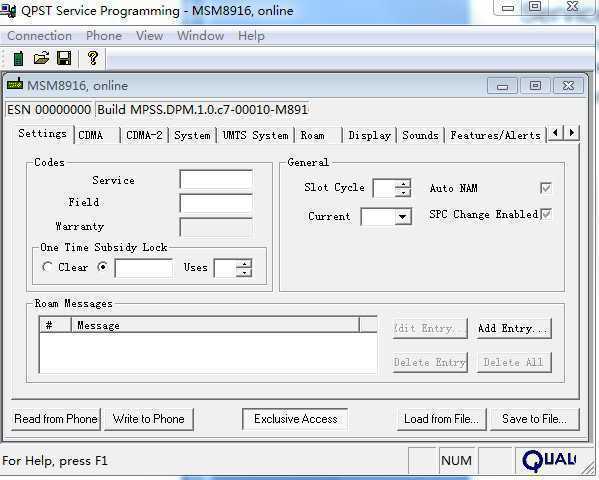Open the Help menu

click(x=251, y=36)
